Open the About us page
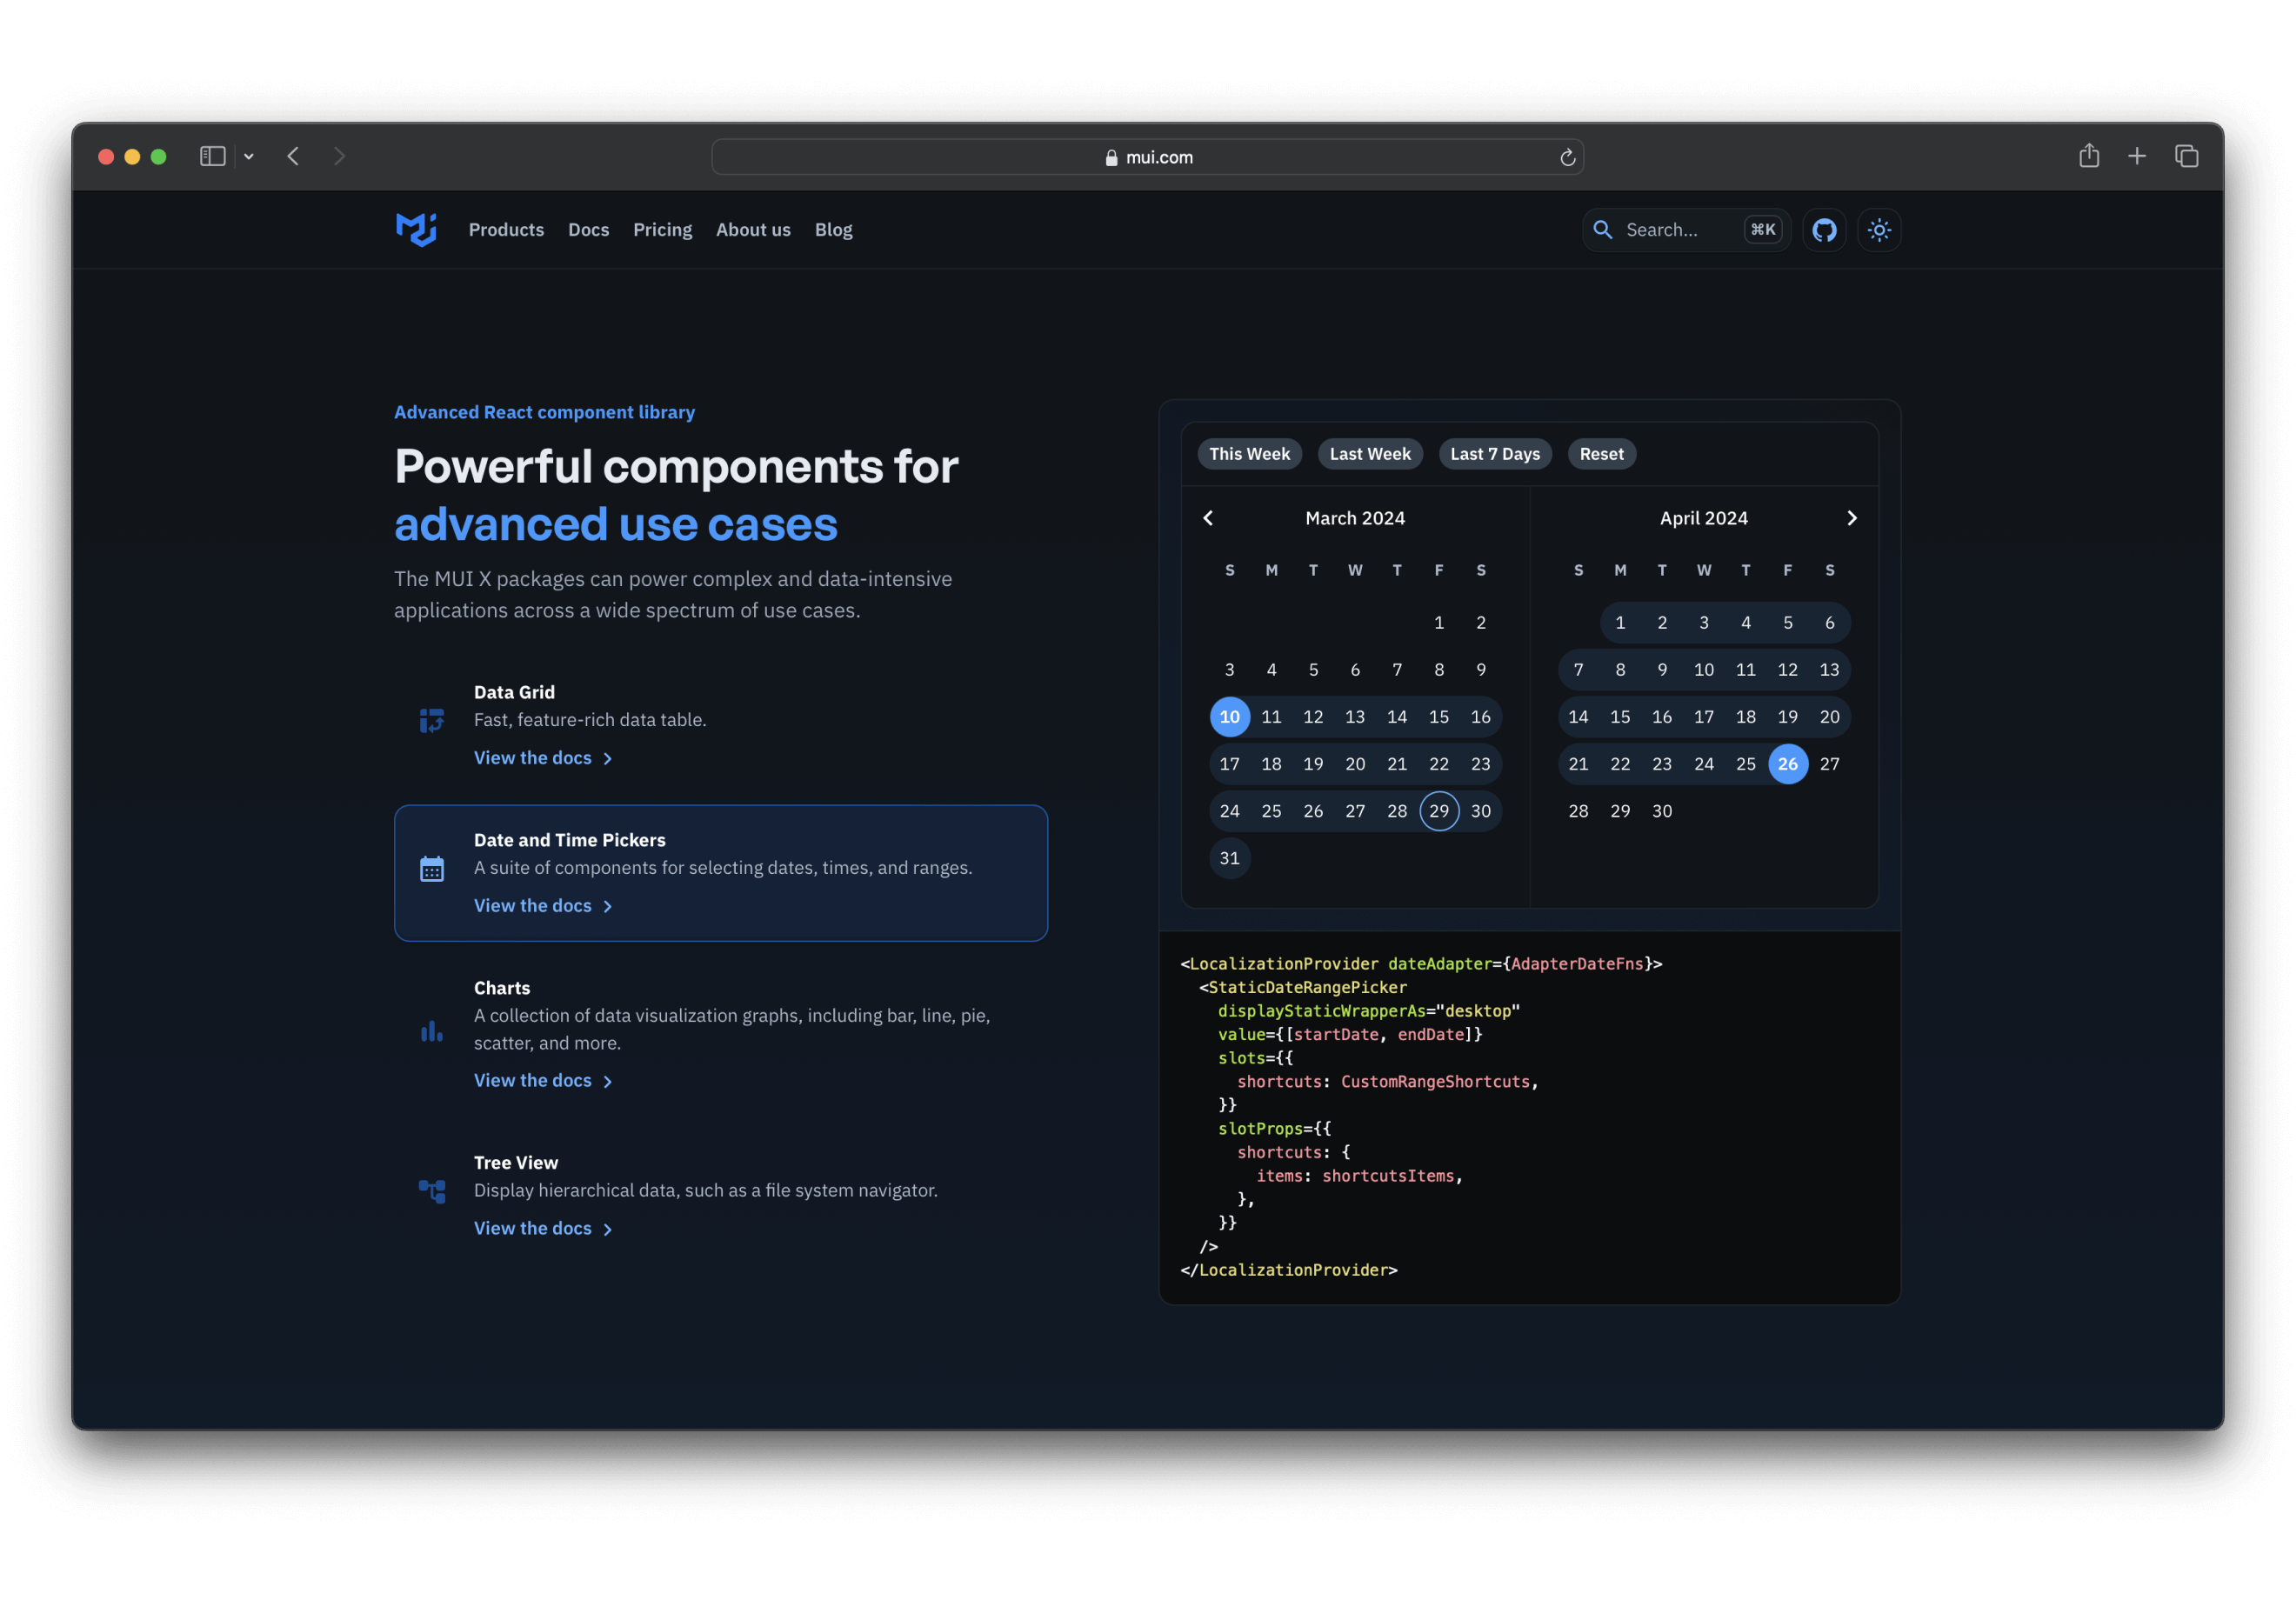 (753, 230)
